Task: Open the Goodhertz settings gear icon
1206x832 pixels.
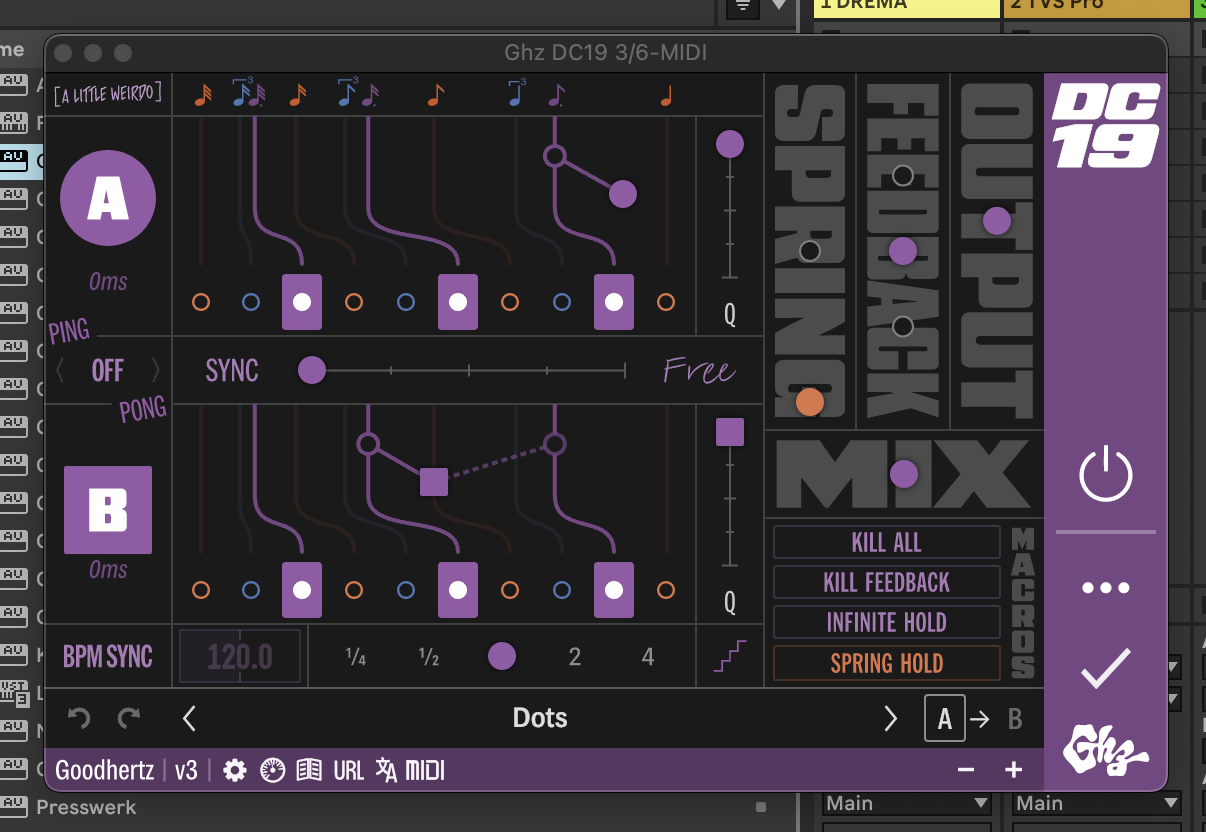Action: click(234, 770)
